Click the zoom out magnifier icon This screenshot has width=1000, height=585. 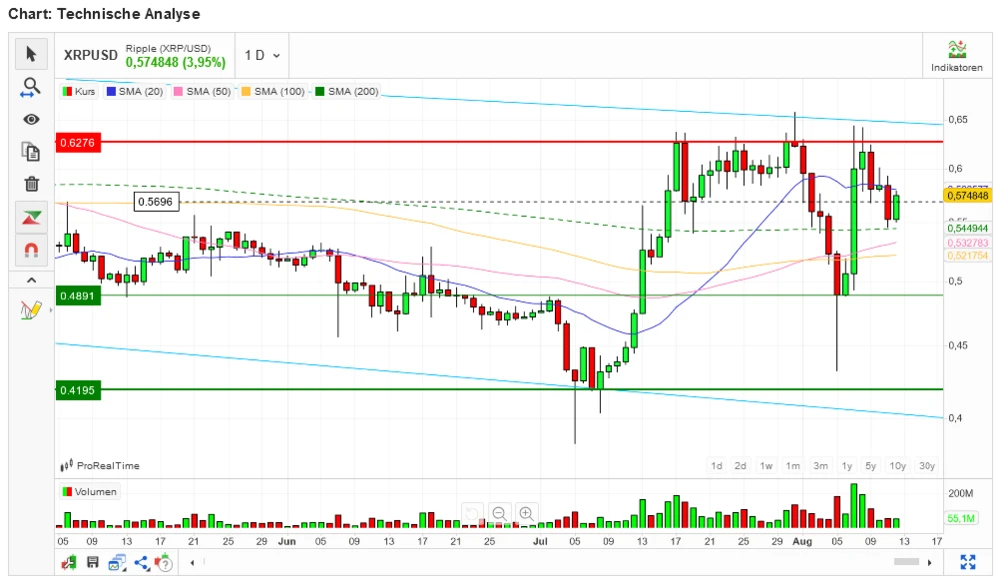coord(499,513)
